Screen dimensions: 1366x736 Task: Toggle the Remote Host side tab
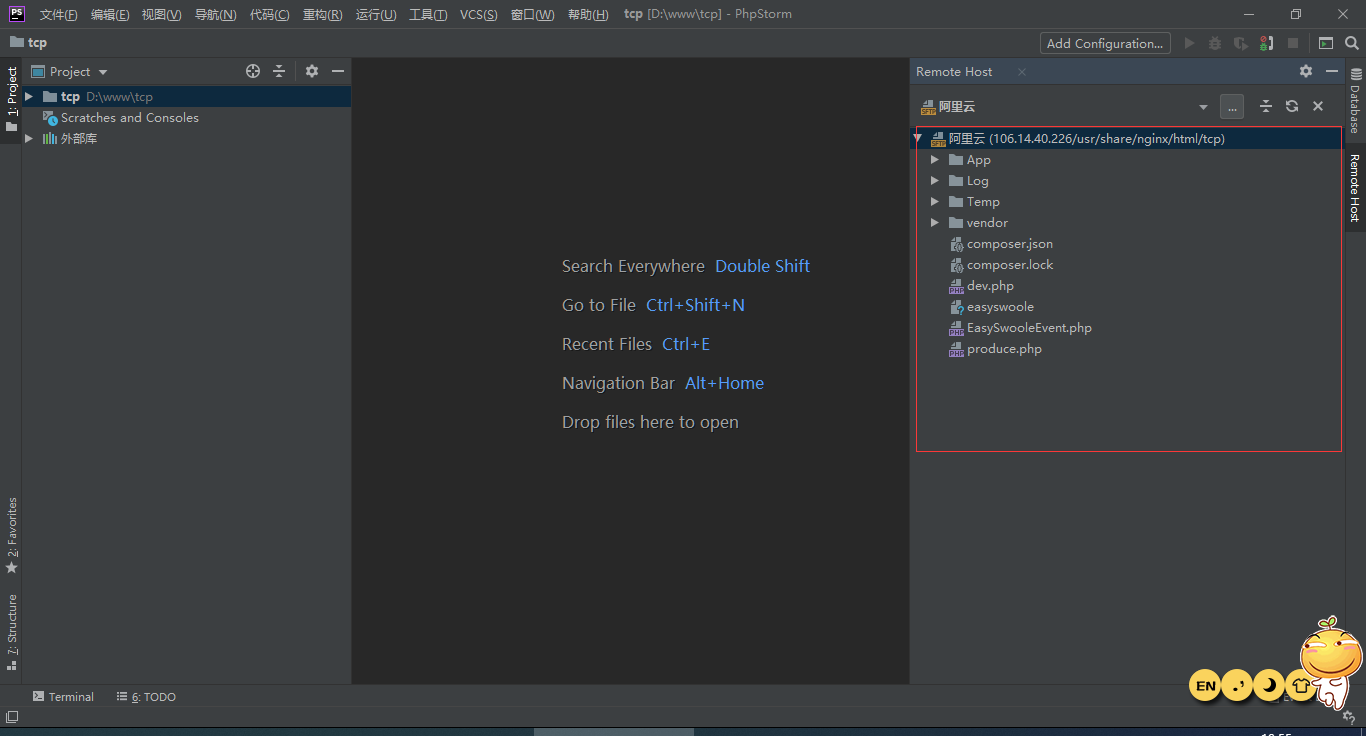(1355, 187)
